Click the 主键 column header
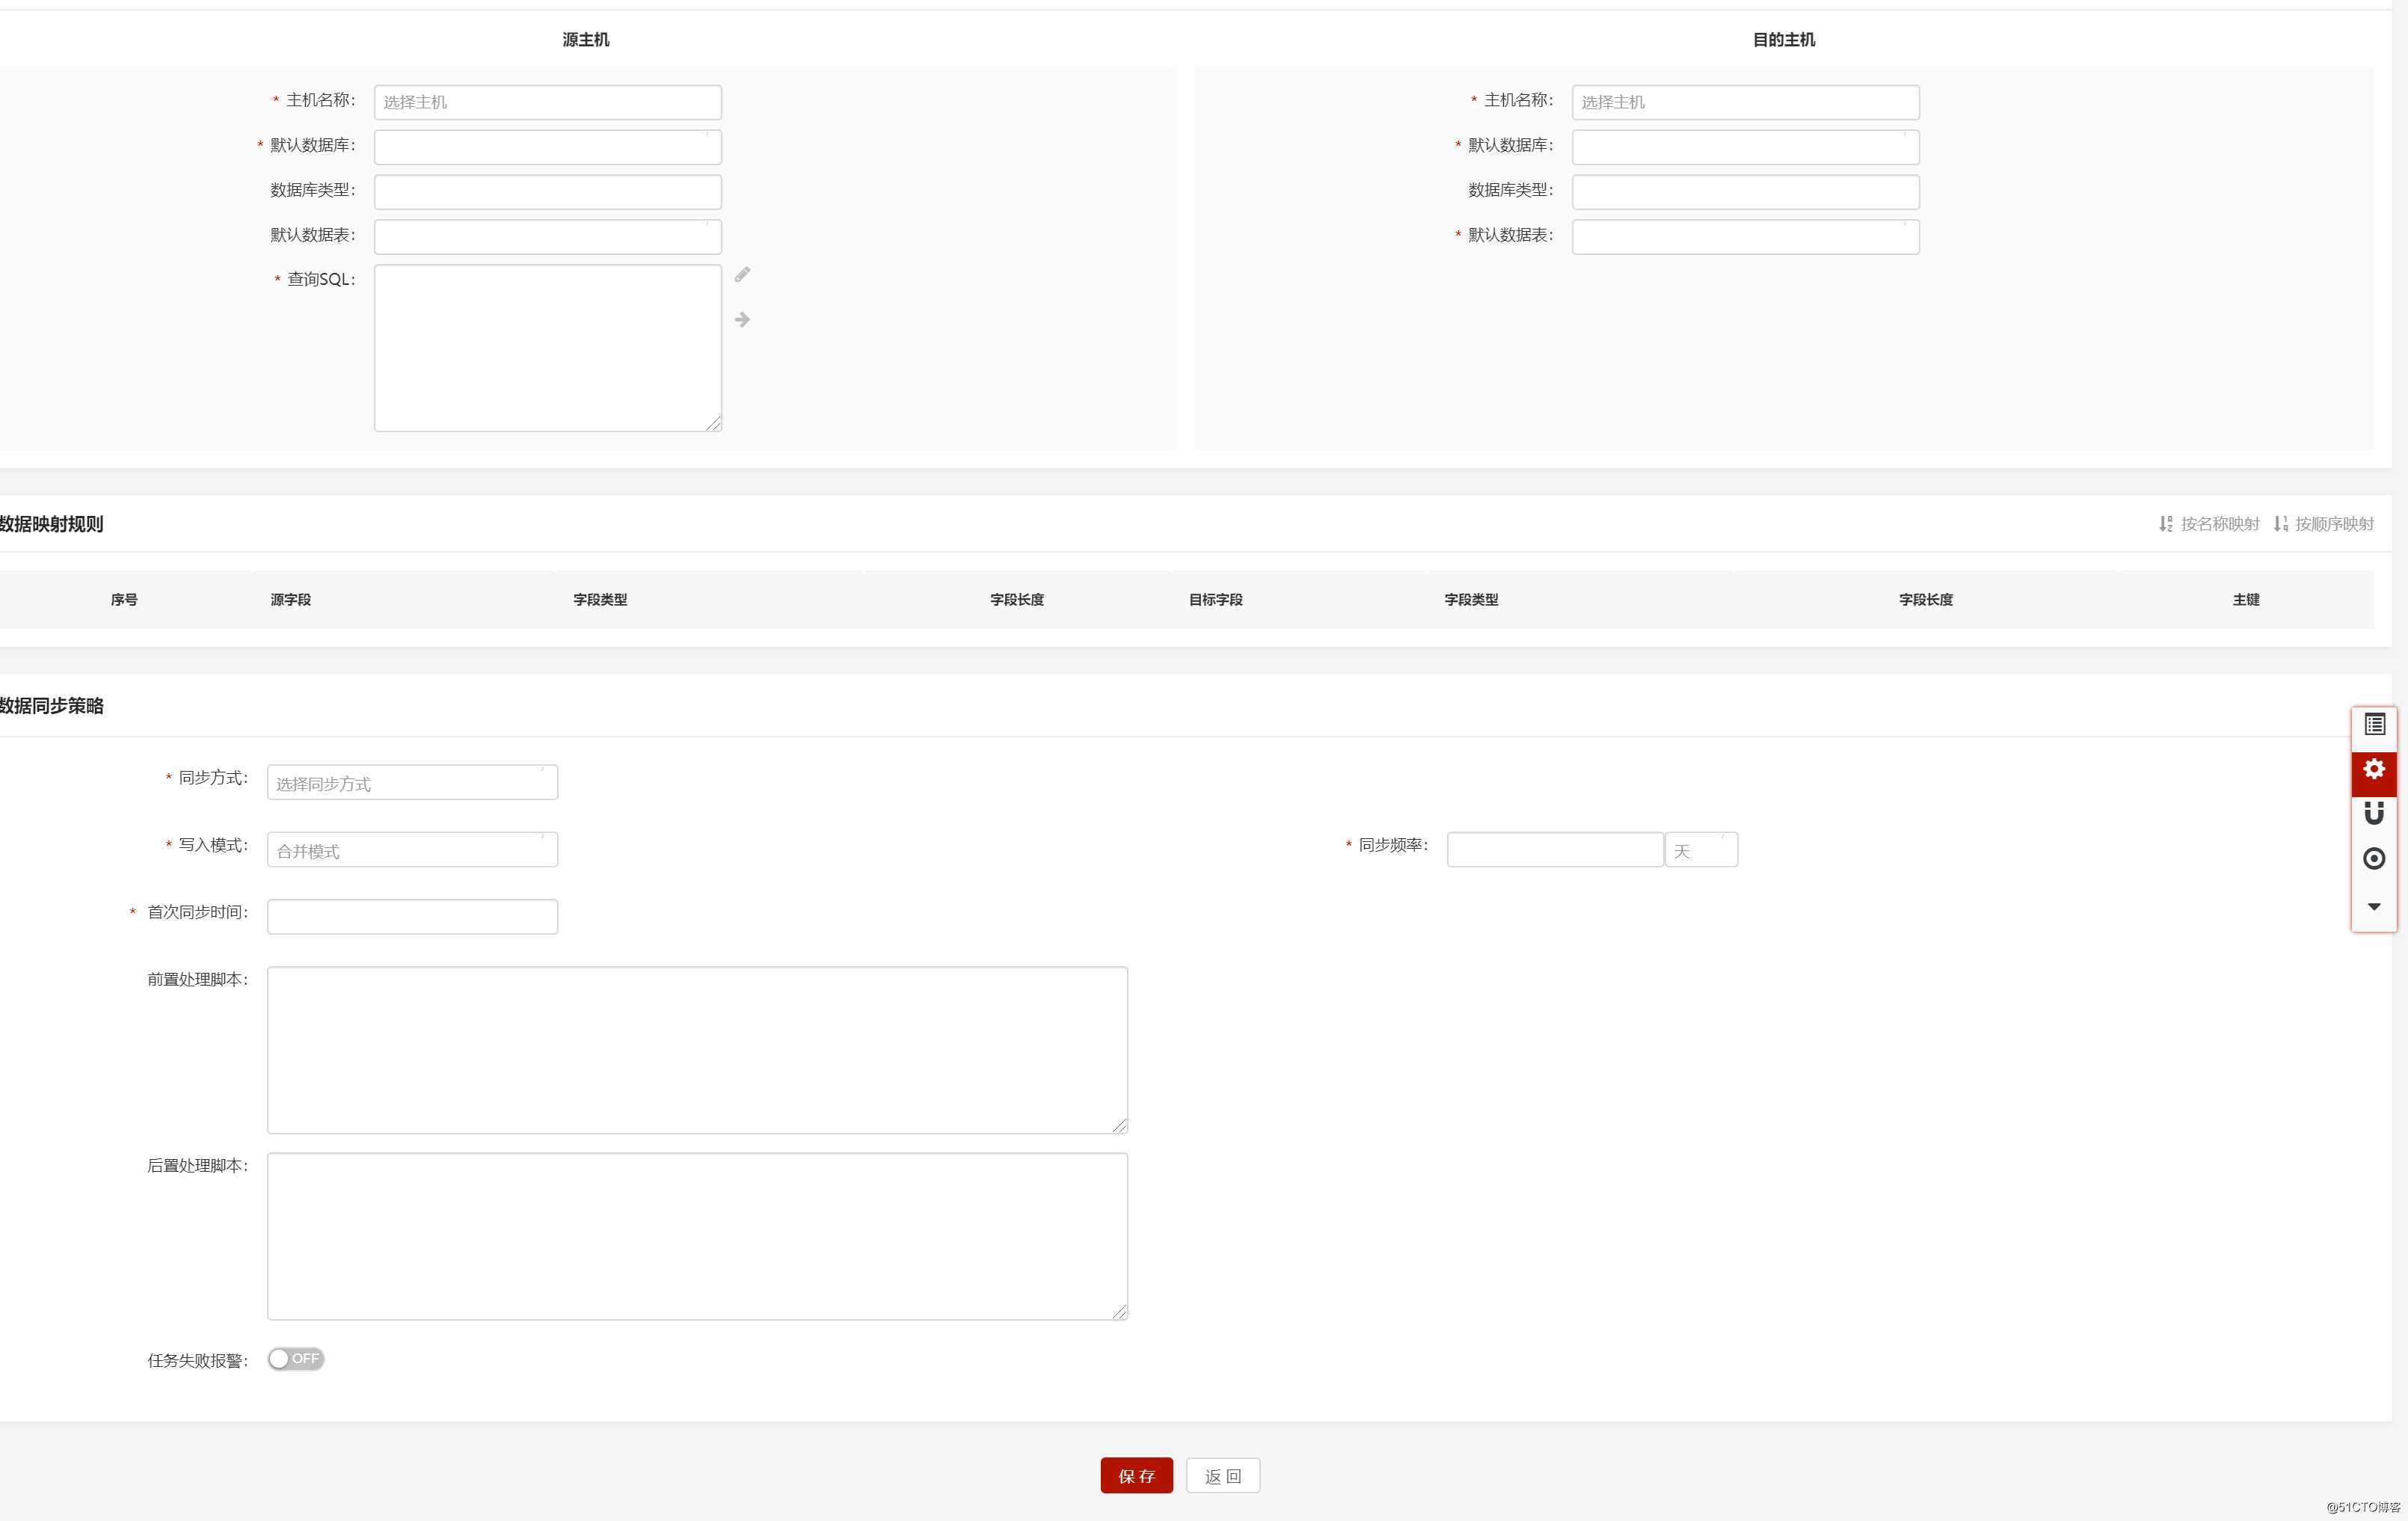The image size is (2408, 1521). [x=2246, y=600]
